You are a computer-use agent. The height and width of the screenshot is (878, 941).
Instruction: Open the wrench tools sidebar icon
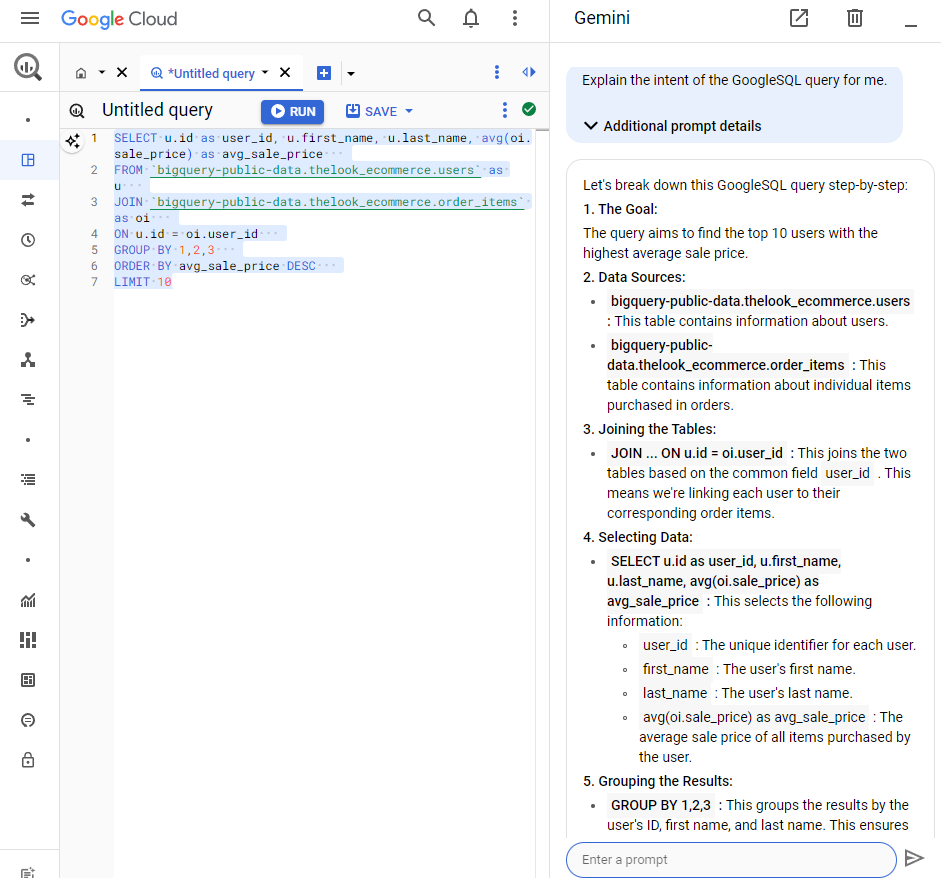(x=28, y=520)
